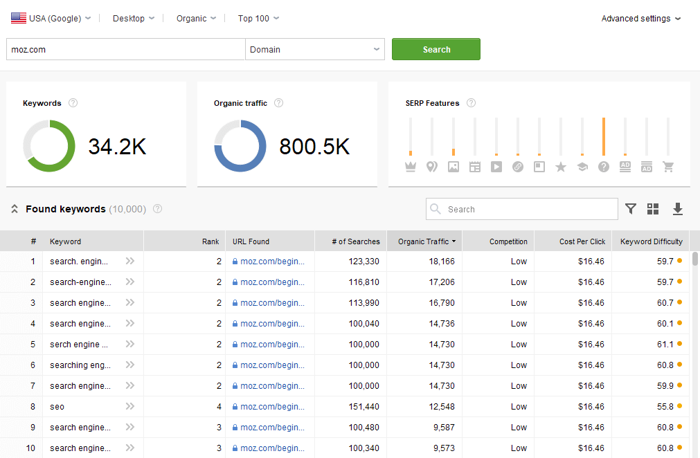Open the Domain type dropdown
This screenshot has width=700, height=458.
point(315,49)
